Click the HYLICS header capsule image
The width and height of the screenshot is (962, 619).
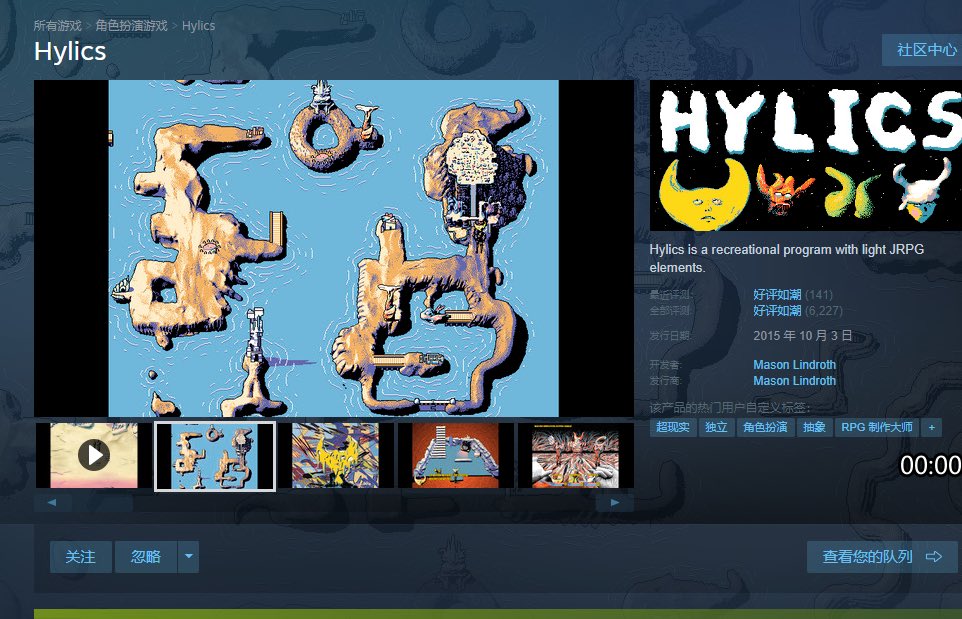point(806,156)
